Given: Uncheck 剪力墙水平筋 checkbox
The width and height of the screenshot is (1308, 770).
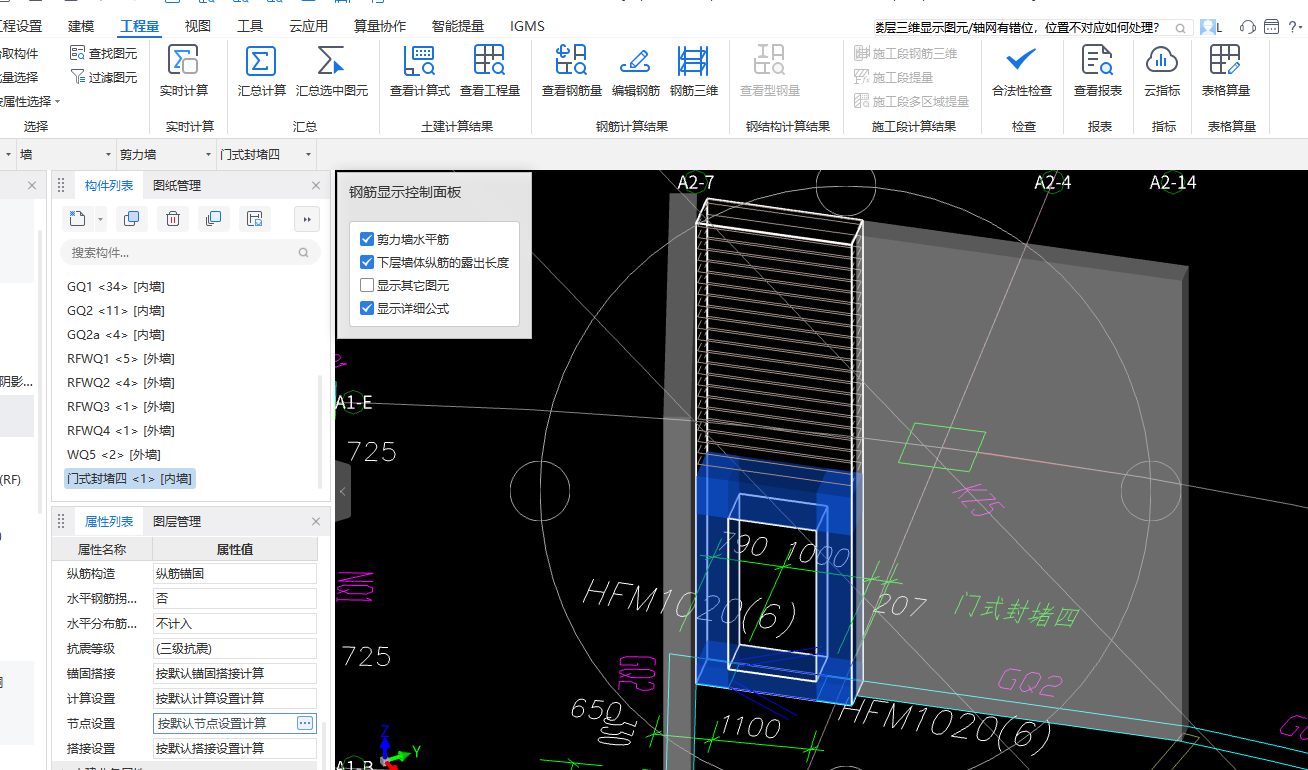Looking at the screenshot, I should coord(367,240).
